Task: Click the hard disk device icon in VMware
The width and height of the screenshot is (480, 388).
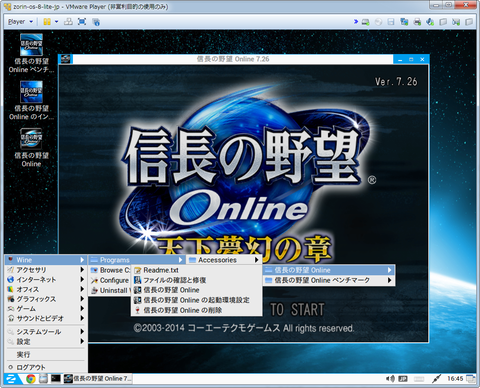Action: coord(366,22)
